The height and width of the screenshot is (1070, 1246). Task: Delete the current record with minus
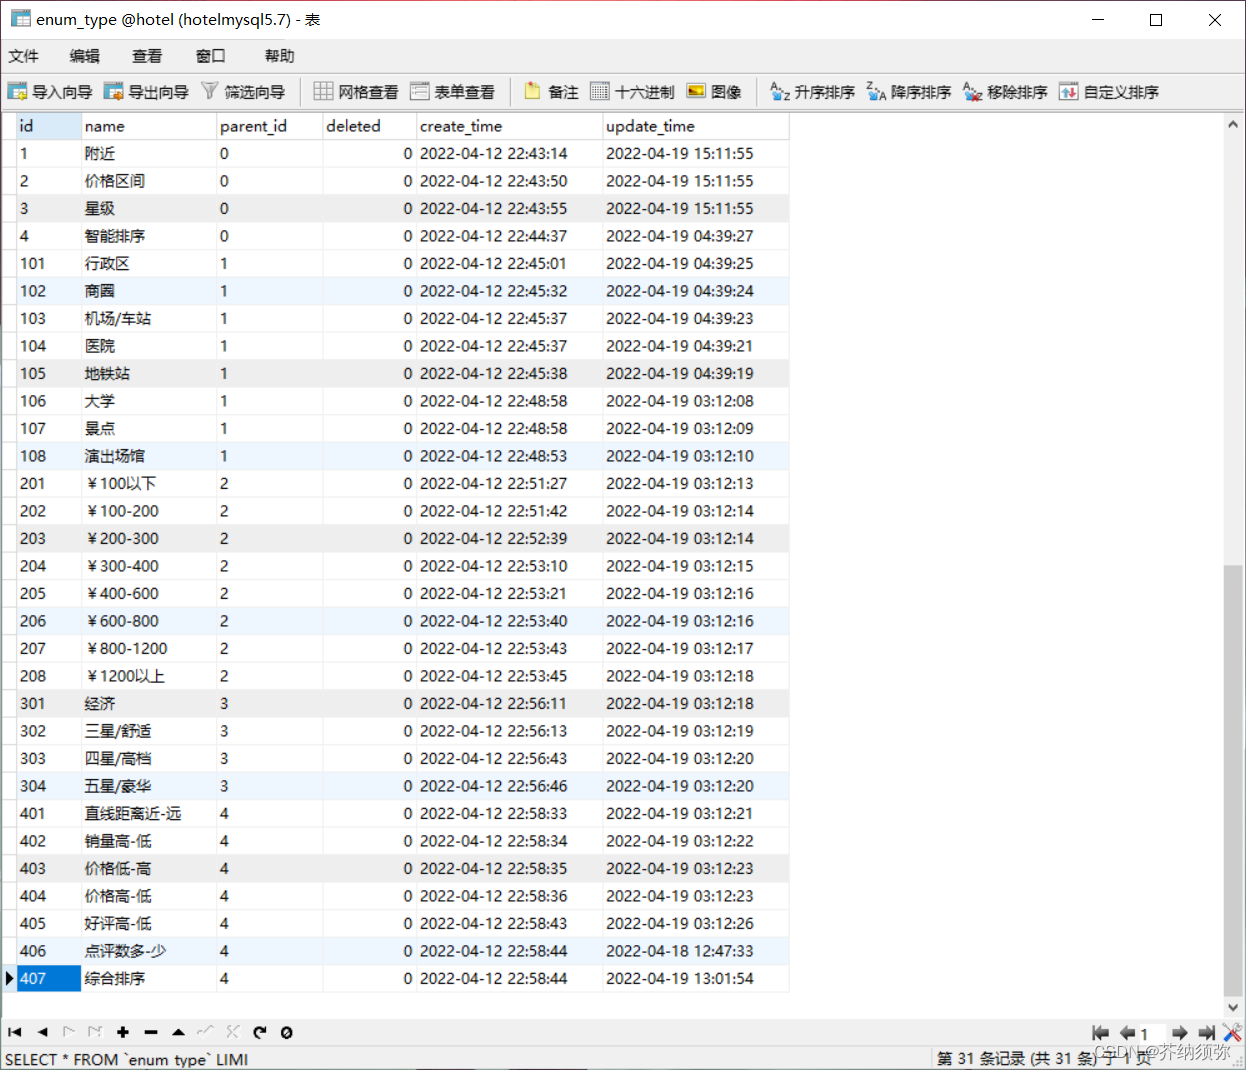[151, 1032]
